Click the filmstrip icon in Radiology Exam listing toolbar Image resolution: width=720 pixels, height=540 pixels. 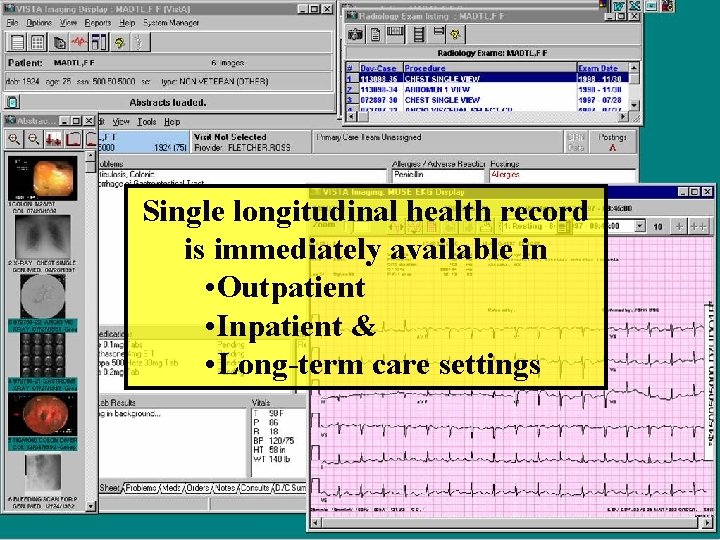tap(395, 34)
